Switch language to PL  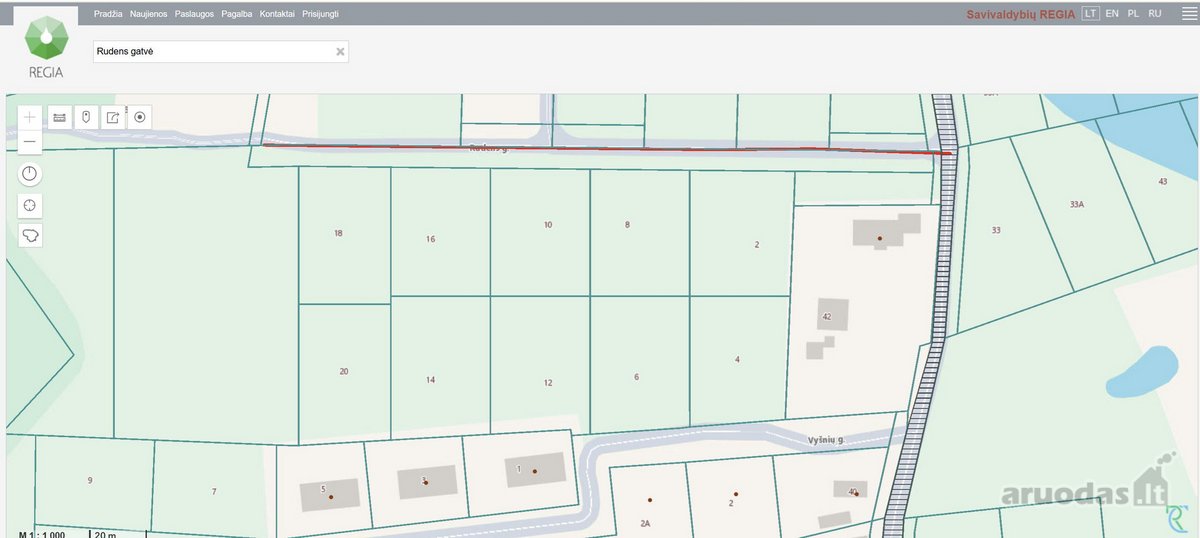[1133, 14]
